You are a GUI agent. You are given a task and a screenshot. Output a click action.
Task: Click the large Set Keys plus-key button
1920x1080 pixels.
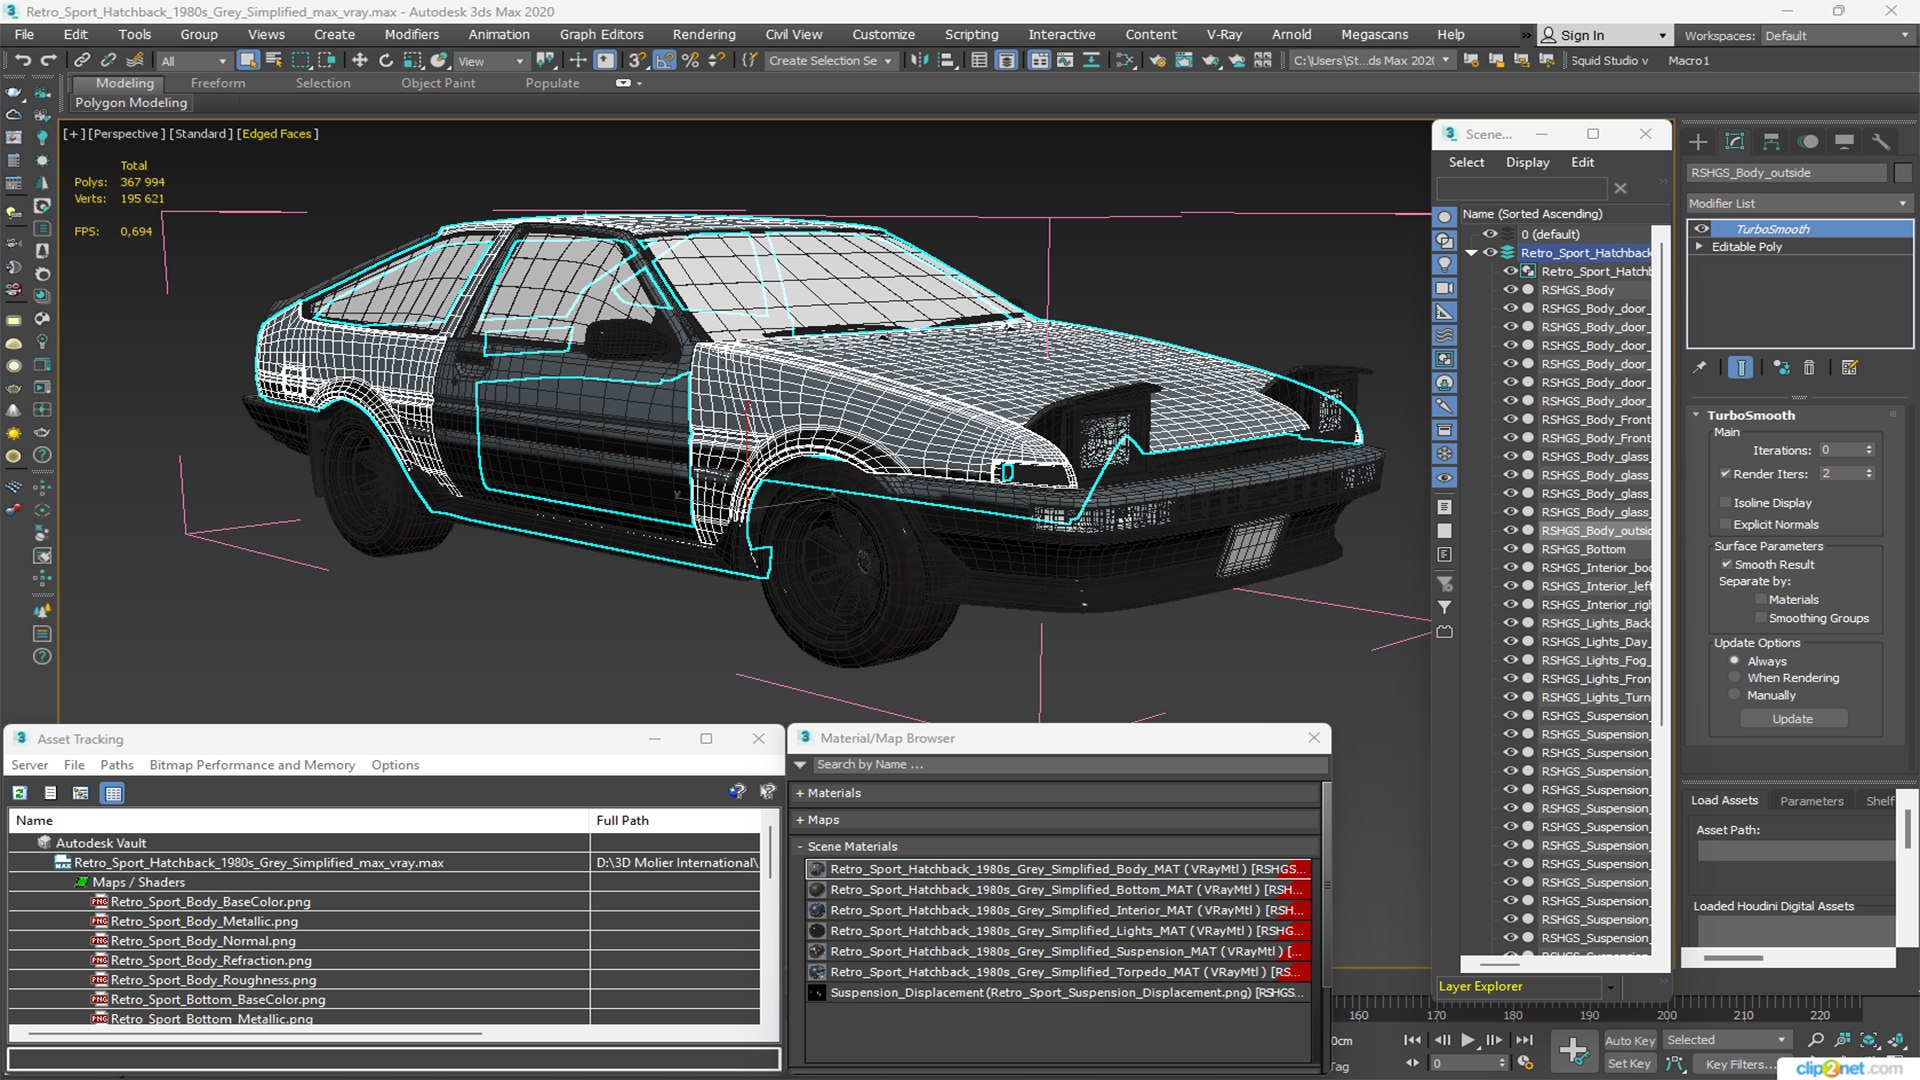[1574, 1051]
